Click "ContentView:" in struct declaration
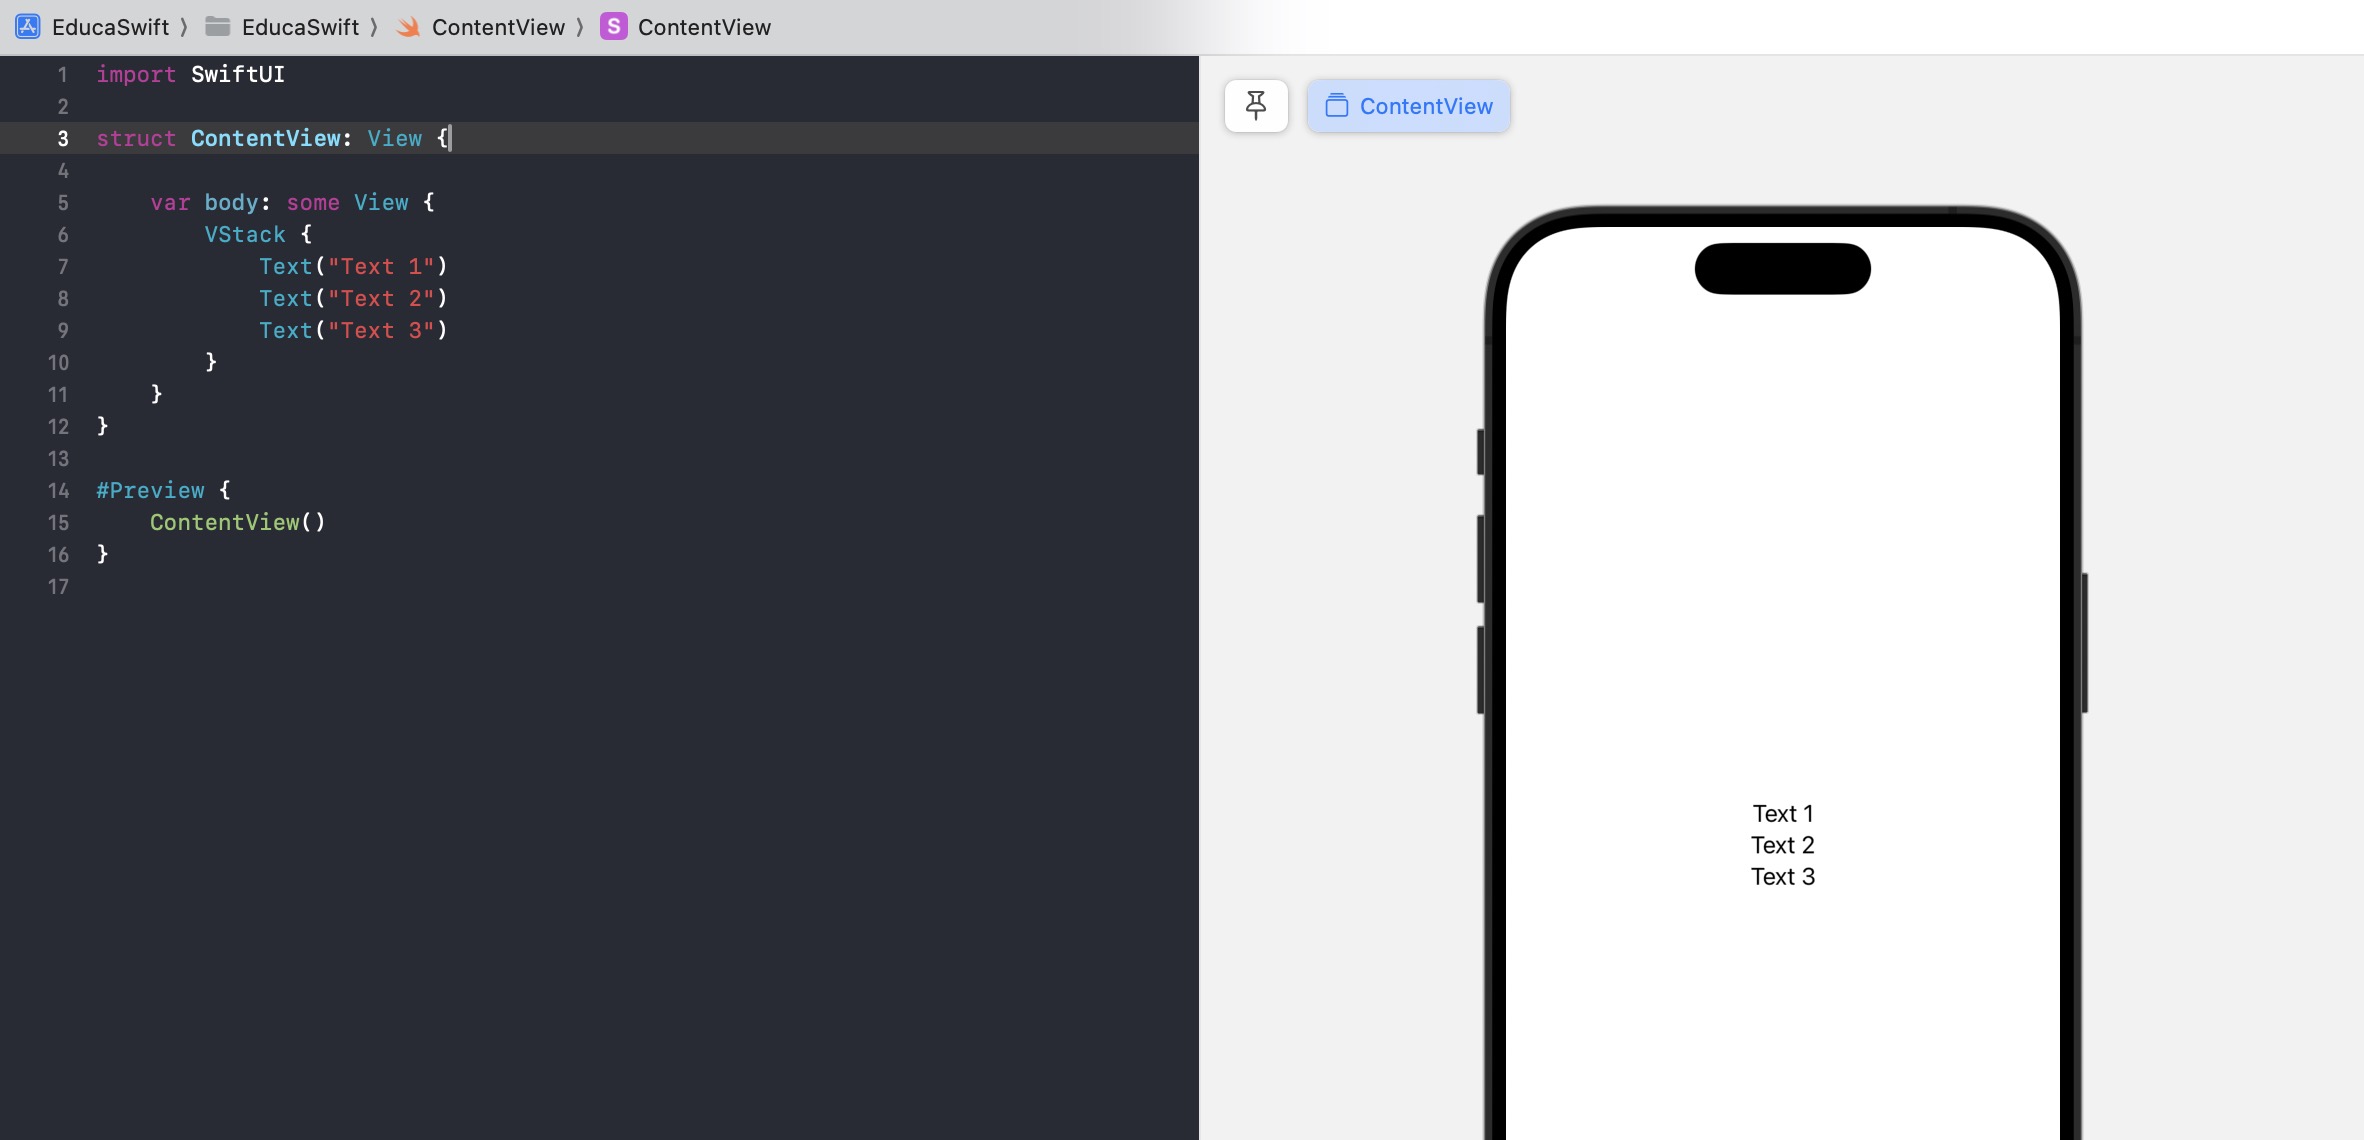 click(x=271, y=139)
